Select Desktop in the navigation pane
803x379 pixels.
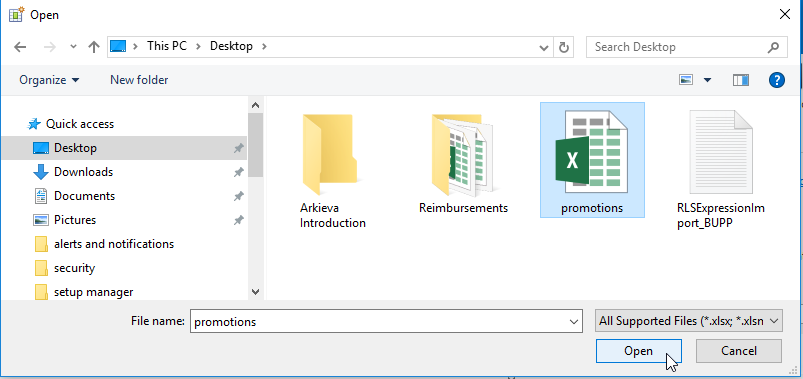click(x=124, y=148)
